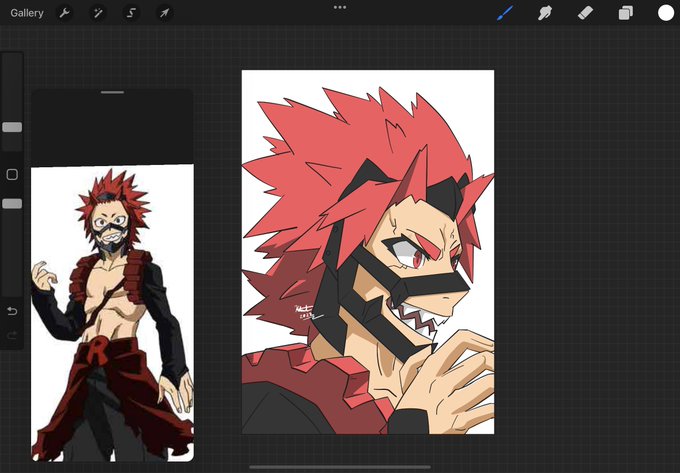Click the three-dot menu at top center
Image resolution: width=680 pixels, height=473 pixels.
tap(340, 7)
